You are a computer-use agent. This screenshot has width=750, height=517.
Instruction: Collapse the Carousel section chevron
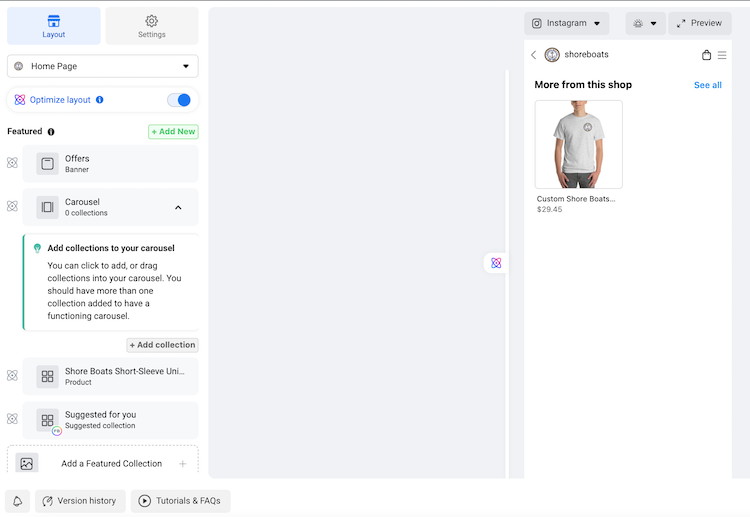point(178,208)
